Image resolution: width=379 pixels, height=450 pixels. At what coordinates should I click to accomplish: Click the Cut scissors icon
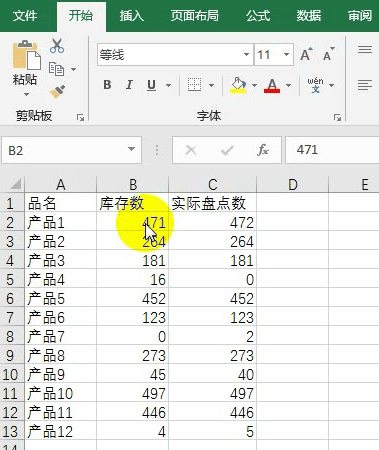(x=57, y=46)
